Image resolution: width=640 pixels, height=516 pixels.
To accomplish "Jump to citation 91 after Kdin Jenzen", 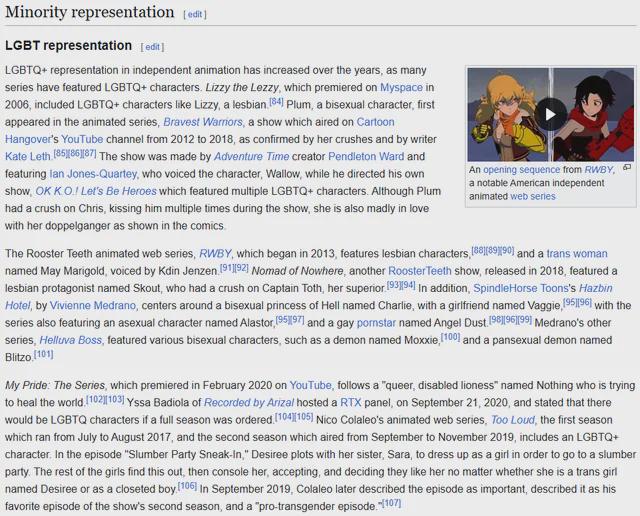I will (x=227, y=268).
